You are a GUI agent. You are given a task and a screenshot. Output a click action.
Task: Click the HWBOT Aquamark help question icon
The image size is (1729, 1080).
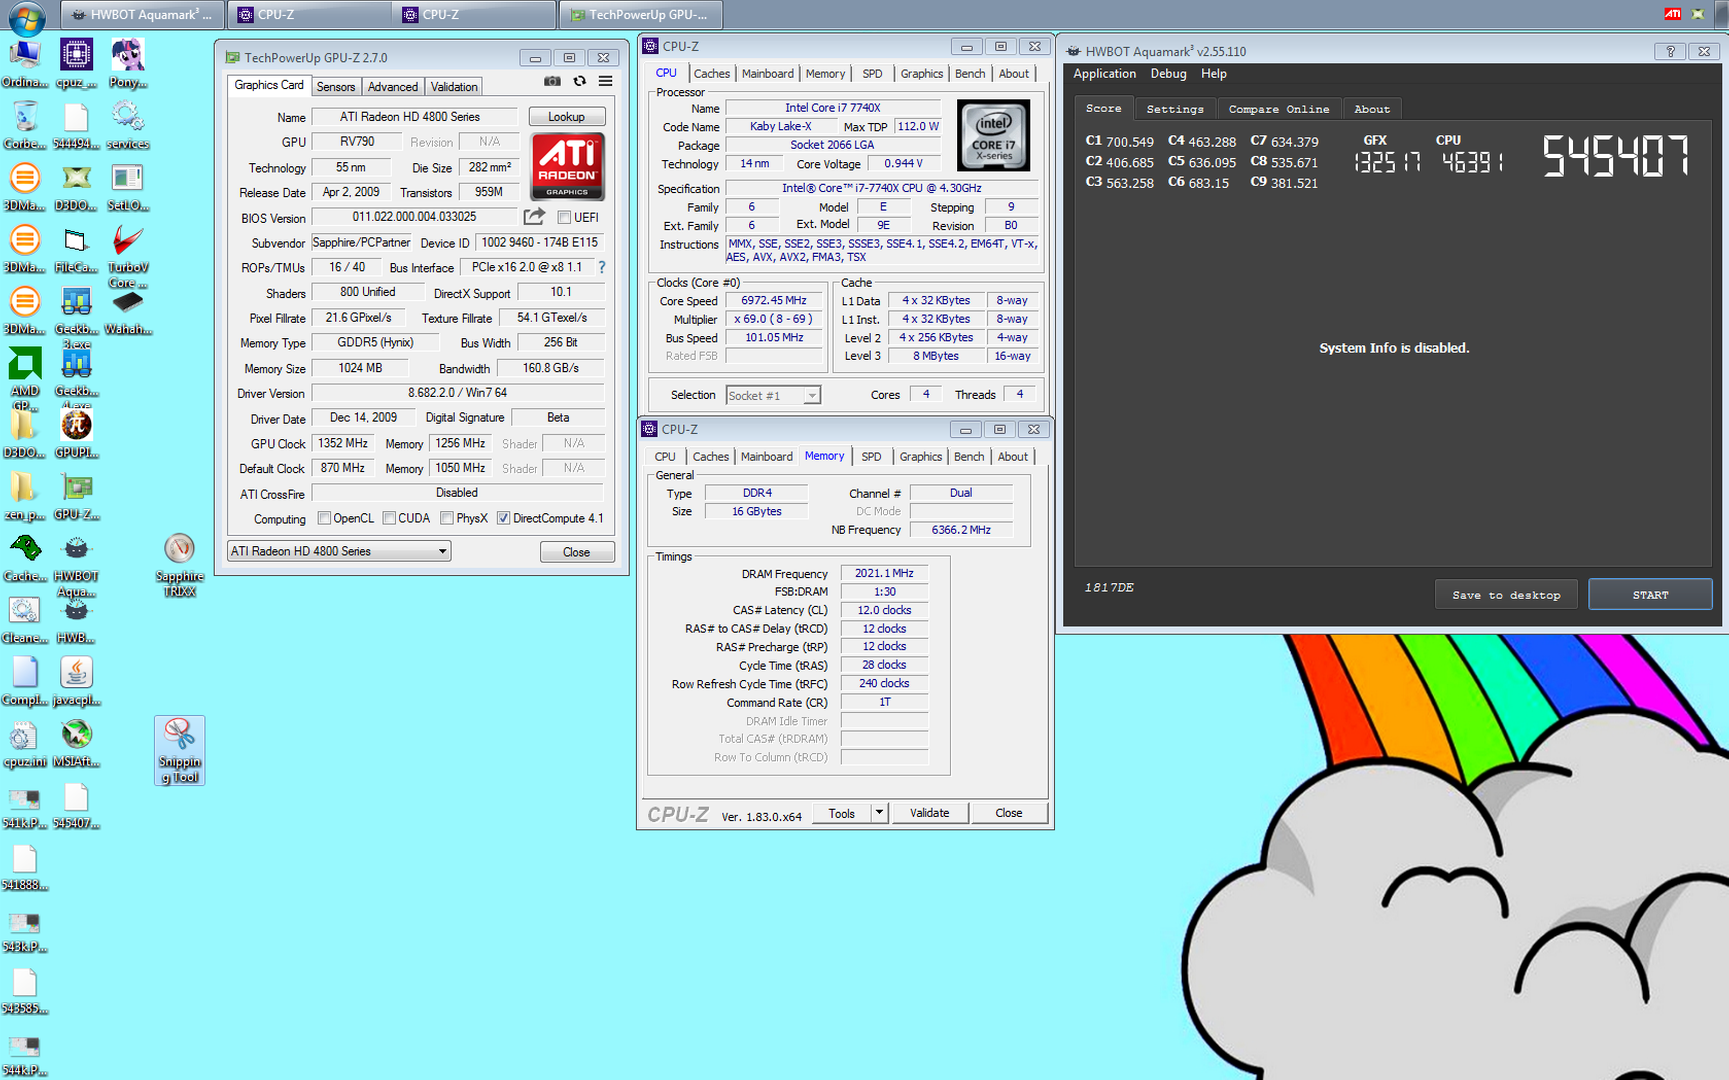tap(1670, 51)
